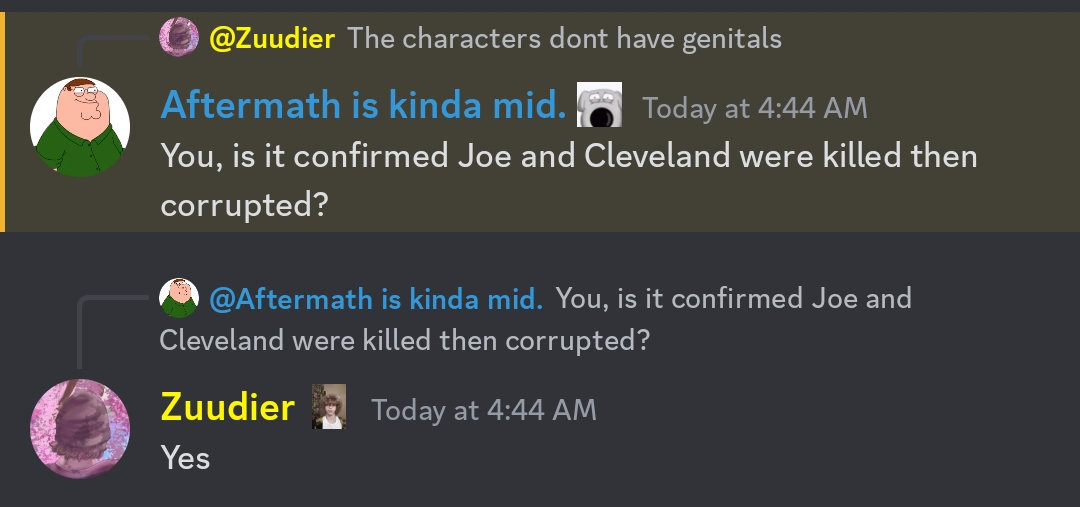Click the timestamp on Aftermath's message

point(754,108)
